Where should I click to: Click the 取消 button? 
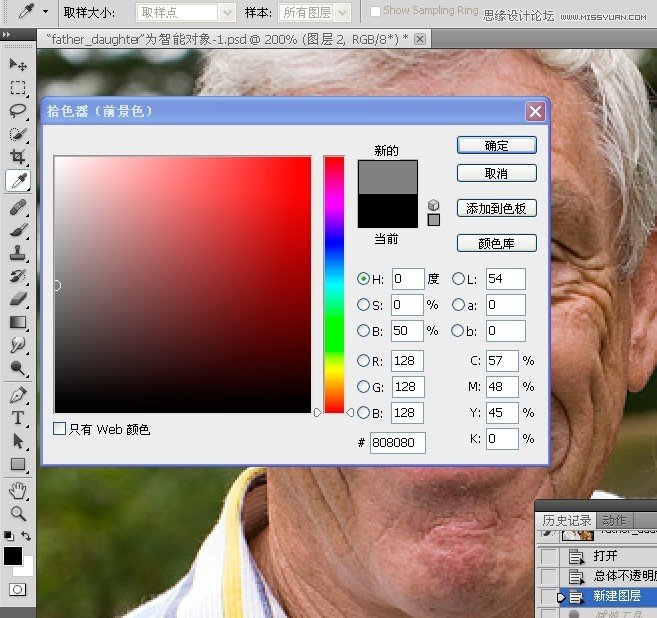497,173
